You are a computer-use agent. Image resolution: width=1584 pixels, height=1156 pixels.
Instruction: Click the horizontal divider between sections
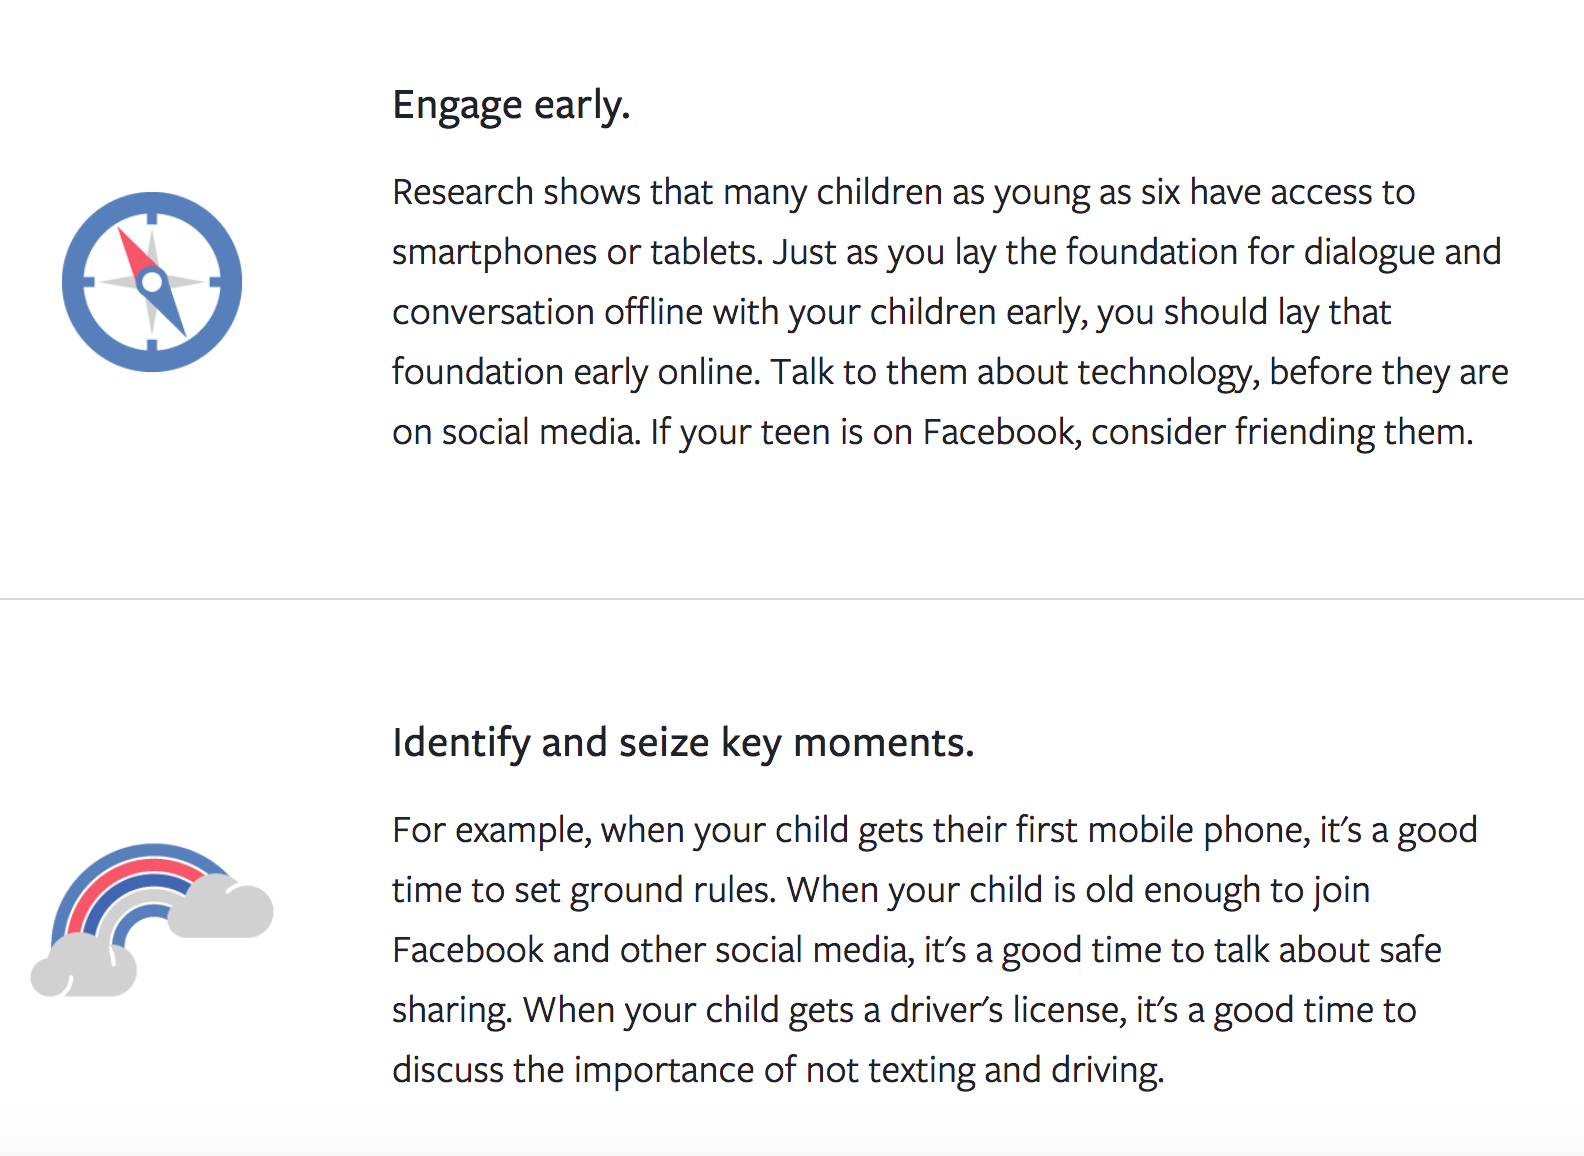[792, 599]
